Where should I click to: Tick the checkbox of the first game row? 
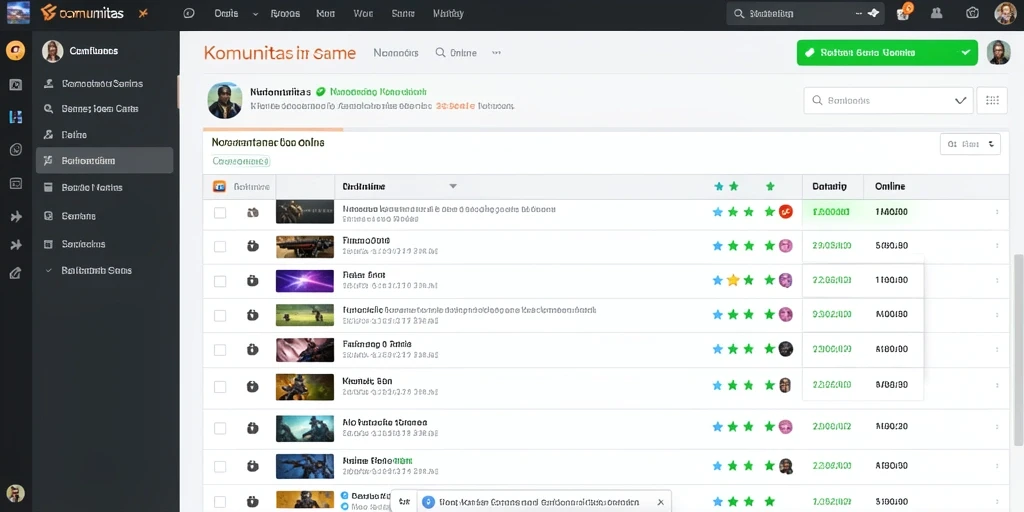[x=220, y=212]
